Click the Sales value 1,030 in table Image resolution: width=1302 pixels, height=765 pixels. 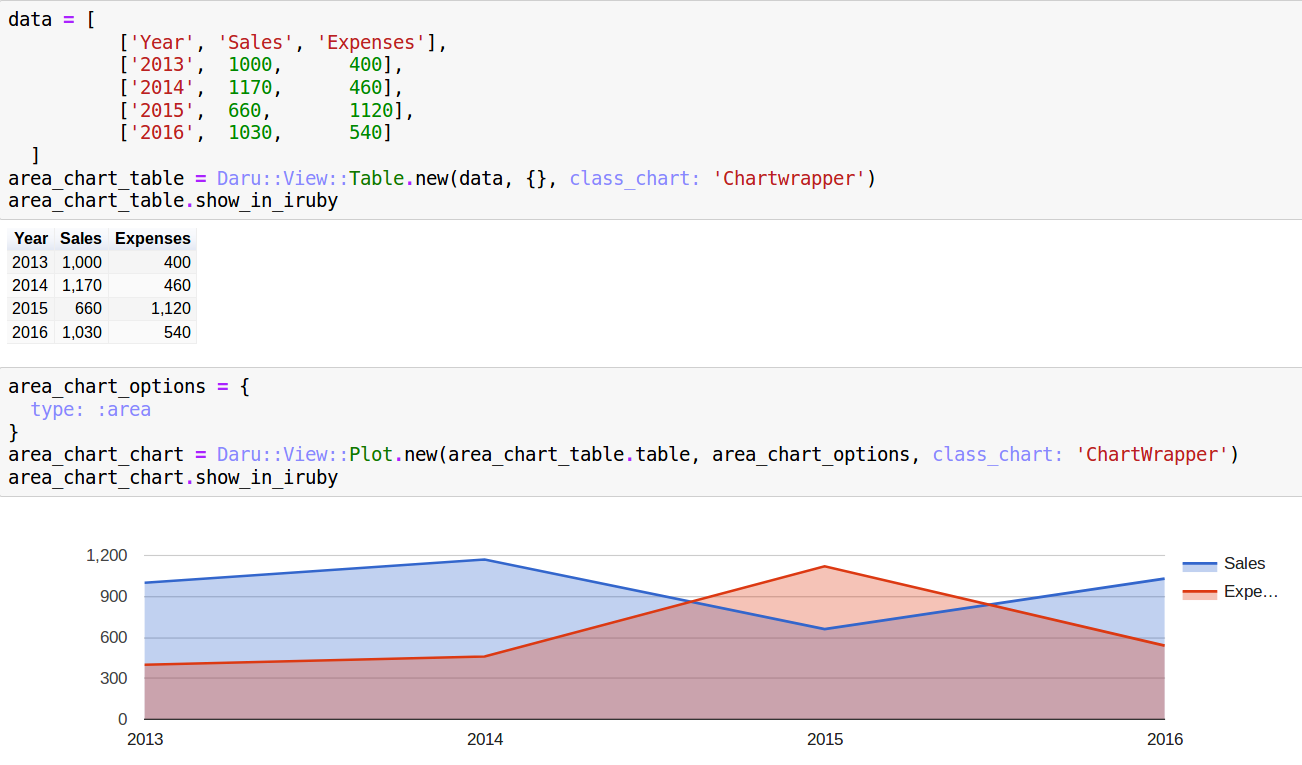pos(81,332)
